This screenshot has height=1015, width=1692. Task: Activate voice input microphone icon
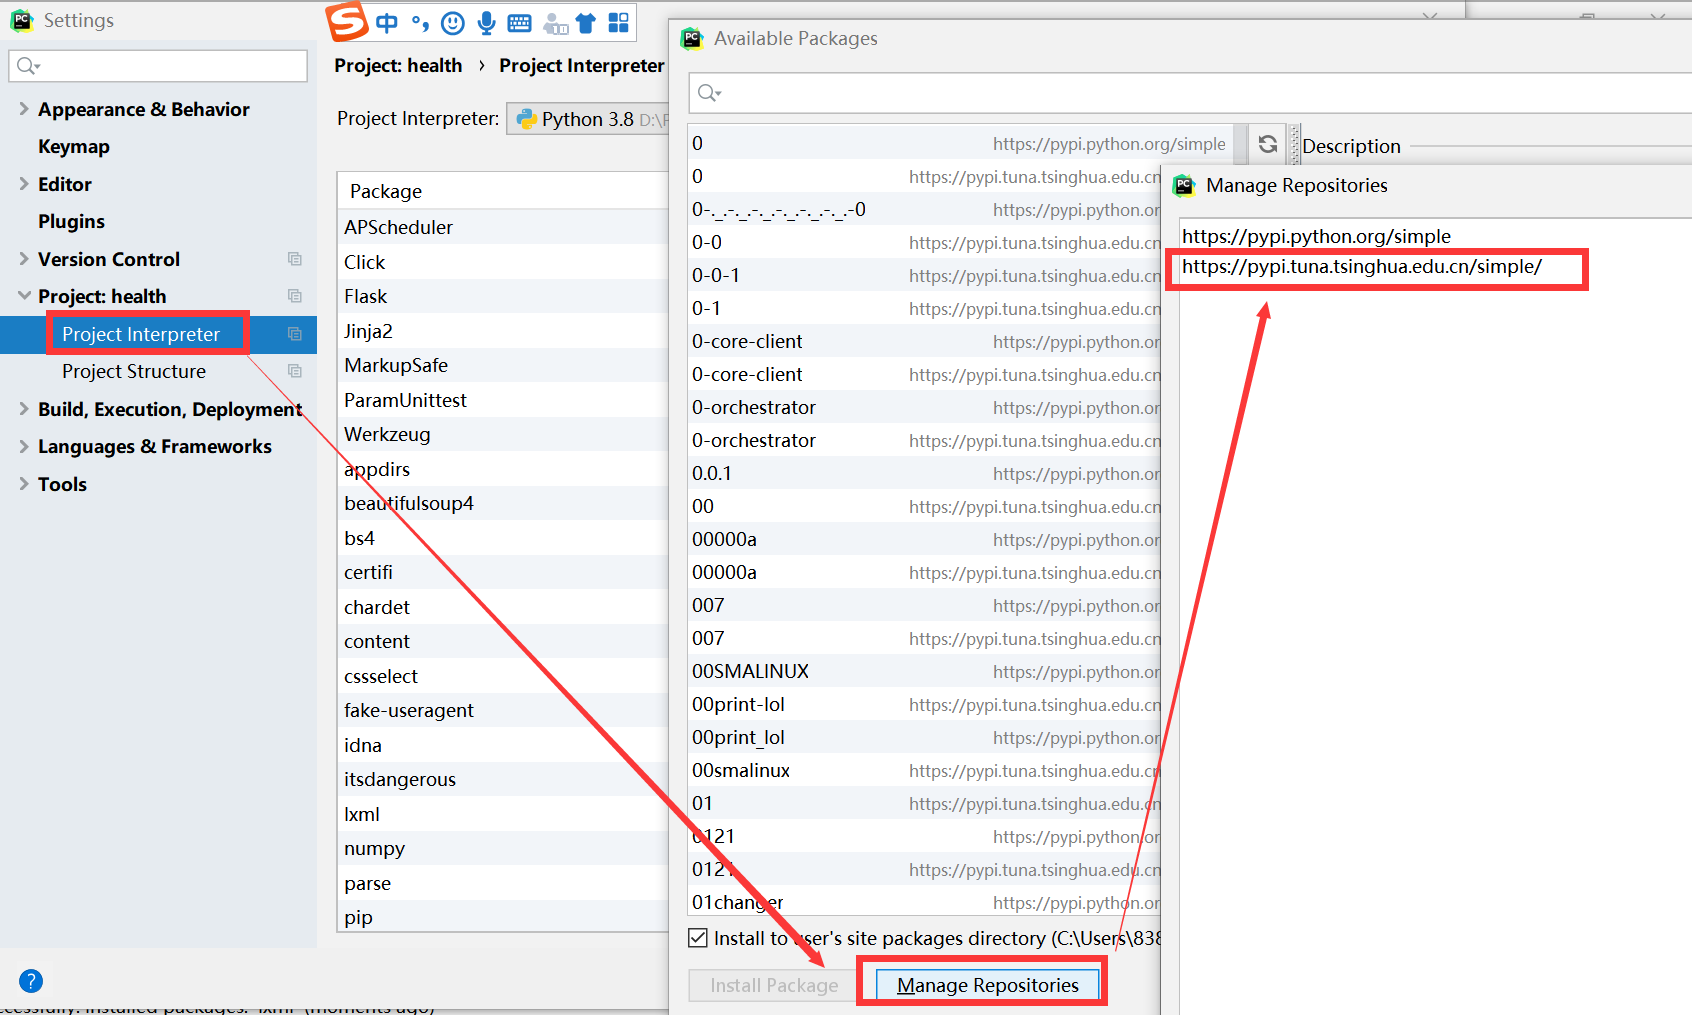pos(486,23)
